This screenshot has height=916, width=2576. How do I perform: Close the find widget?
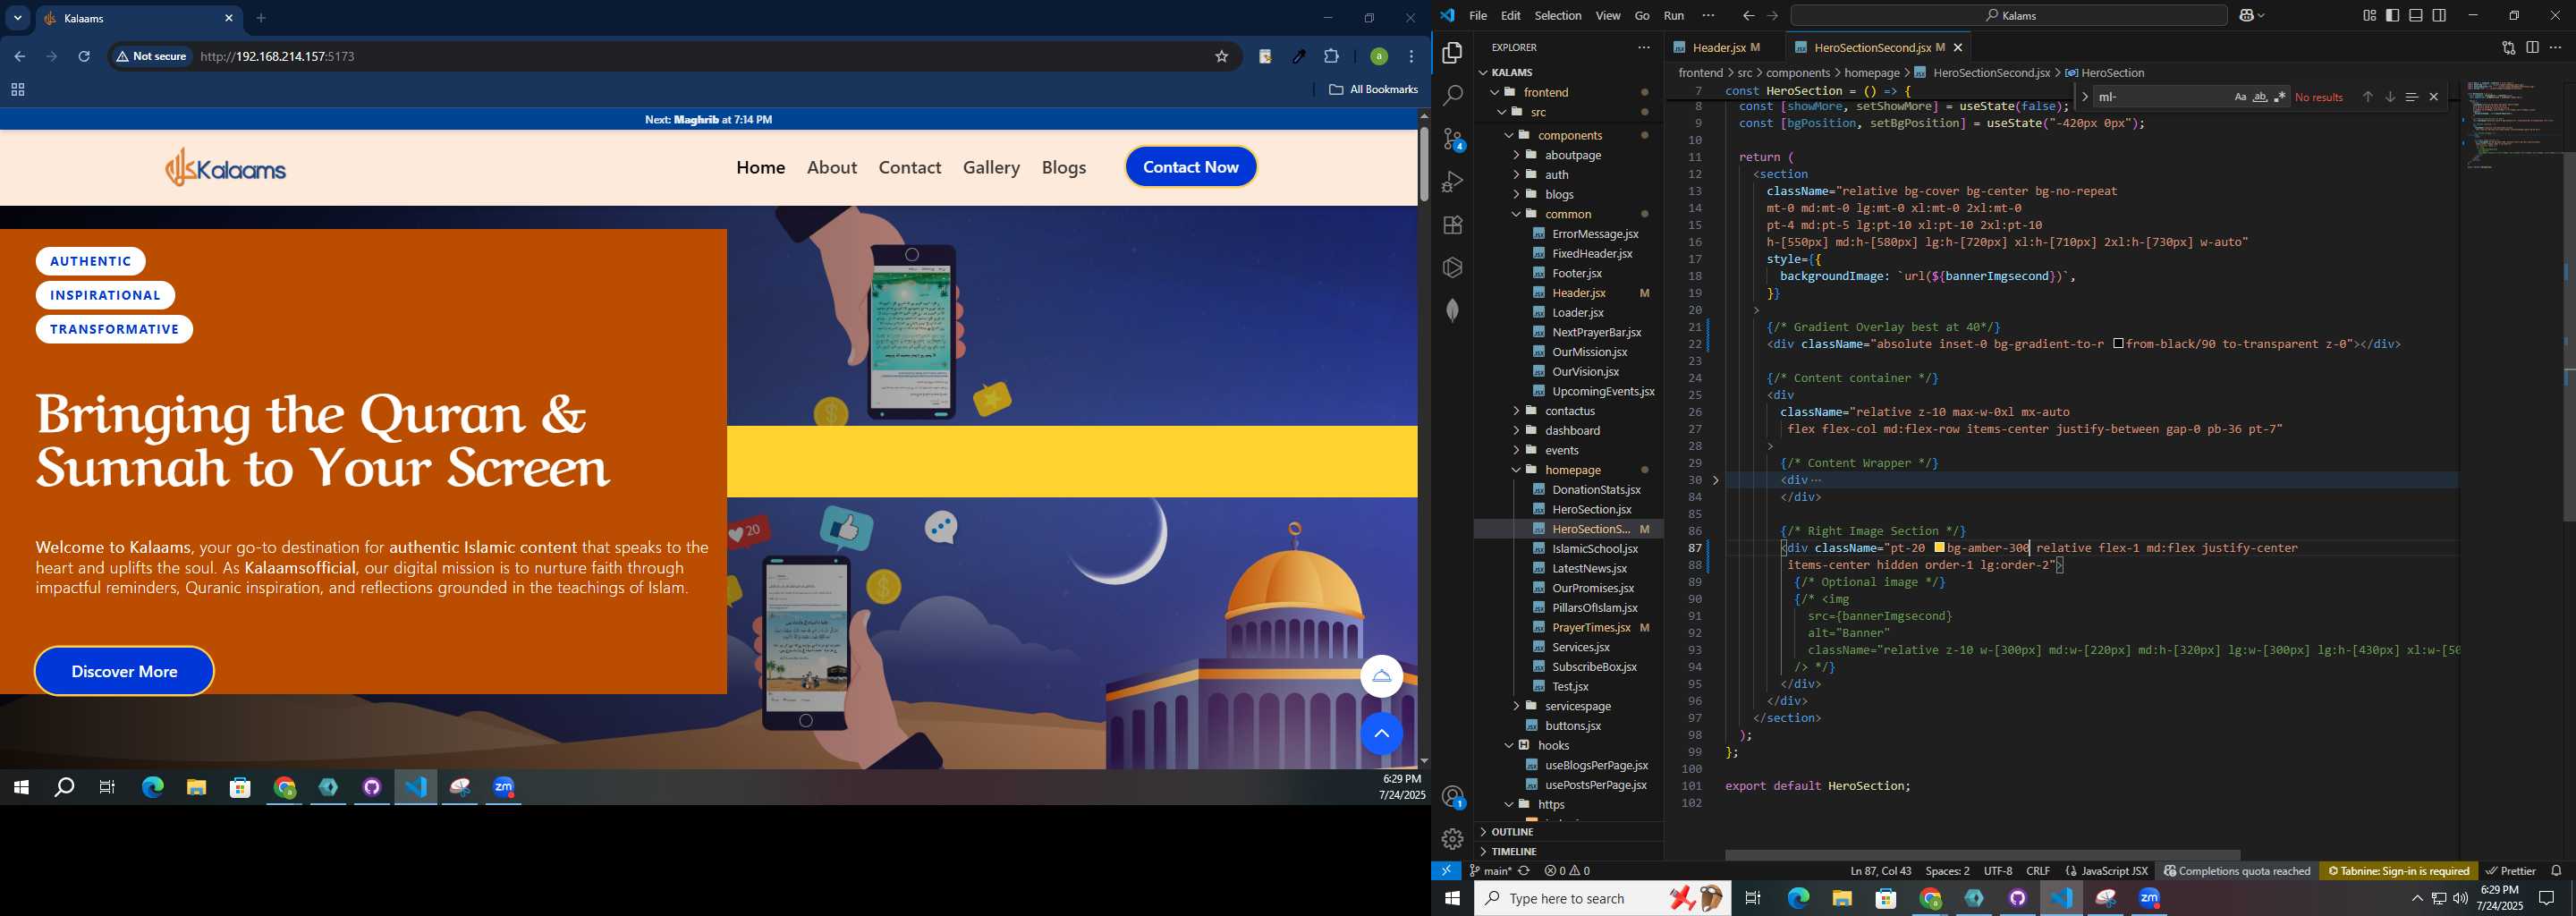point(2433,97)
